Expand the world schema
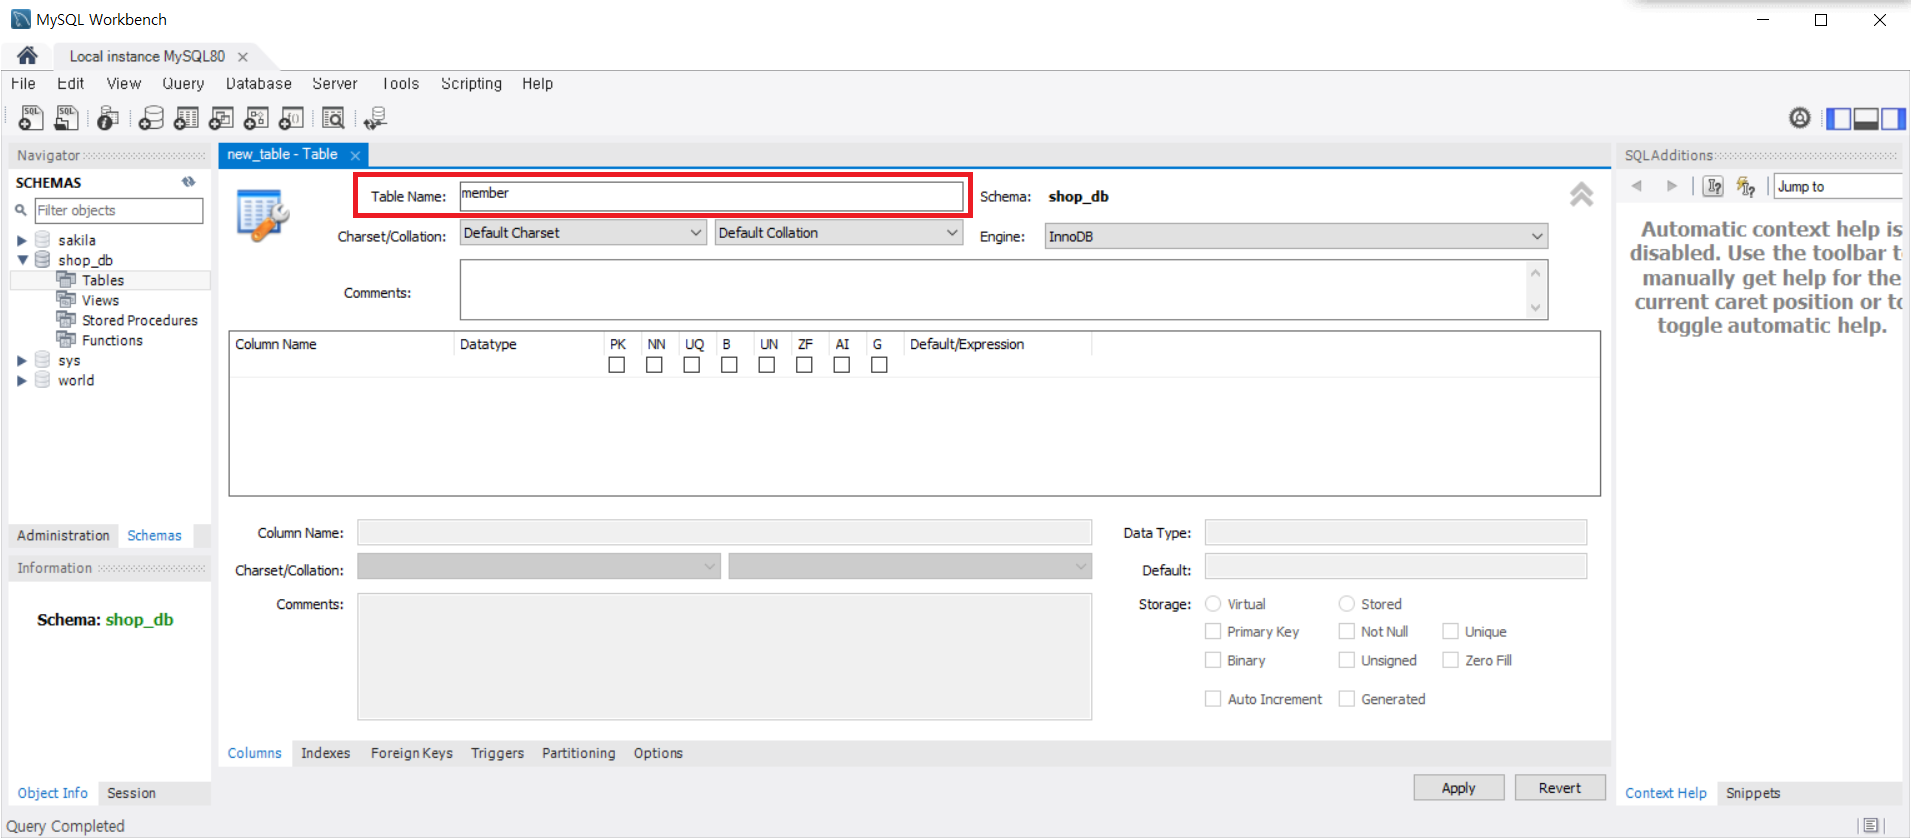The height and width of the screenshot is (839, 1911). pyautogui.click(x=22, y=380)
